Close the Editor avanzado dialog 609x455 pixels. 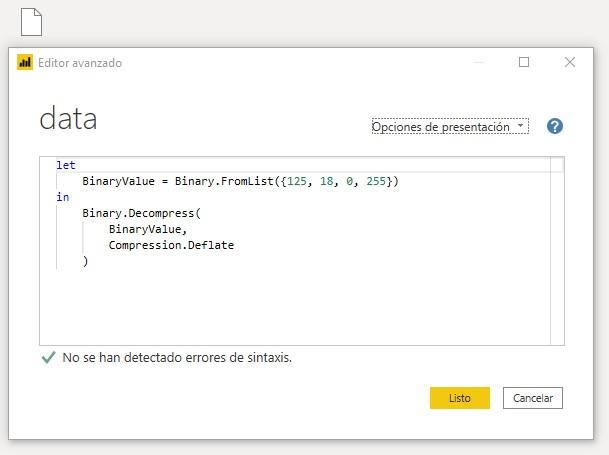570,62
